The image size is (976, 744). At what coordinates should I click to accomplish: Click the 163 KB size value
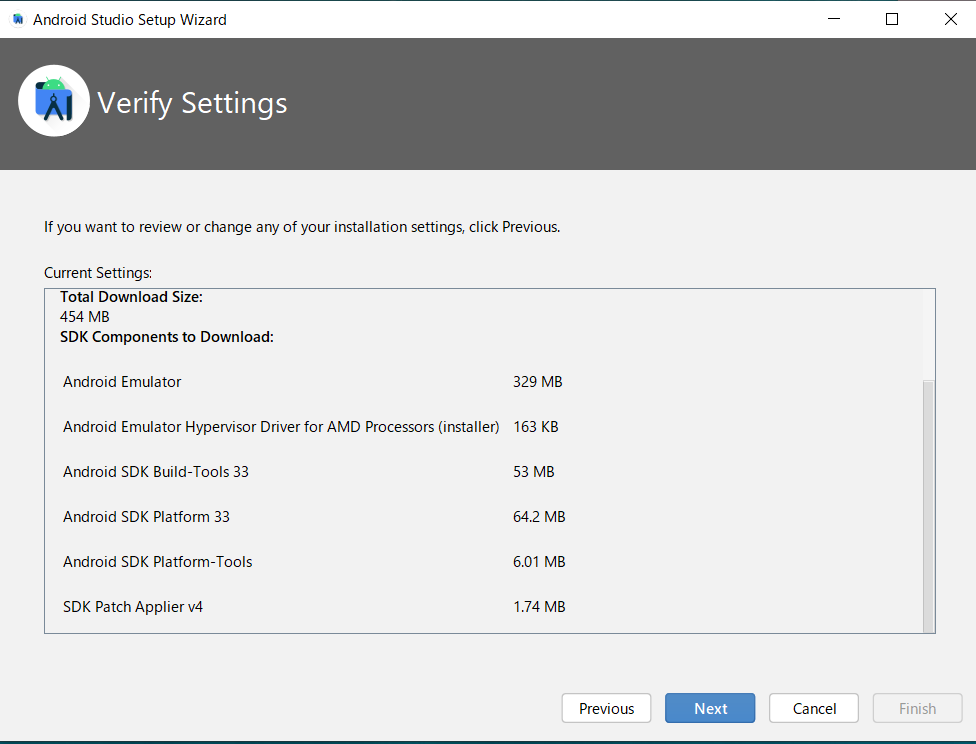535,426
